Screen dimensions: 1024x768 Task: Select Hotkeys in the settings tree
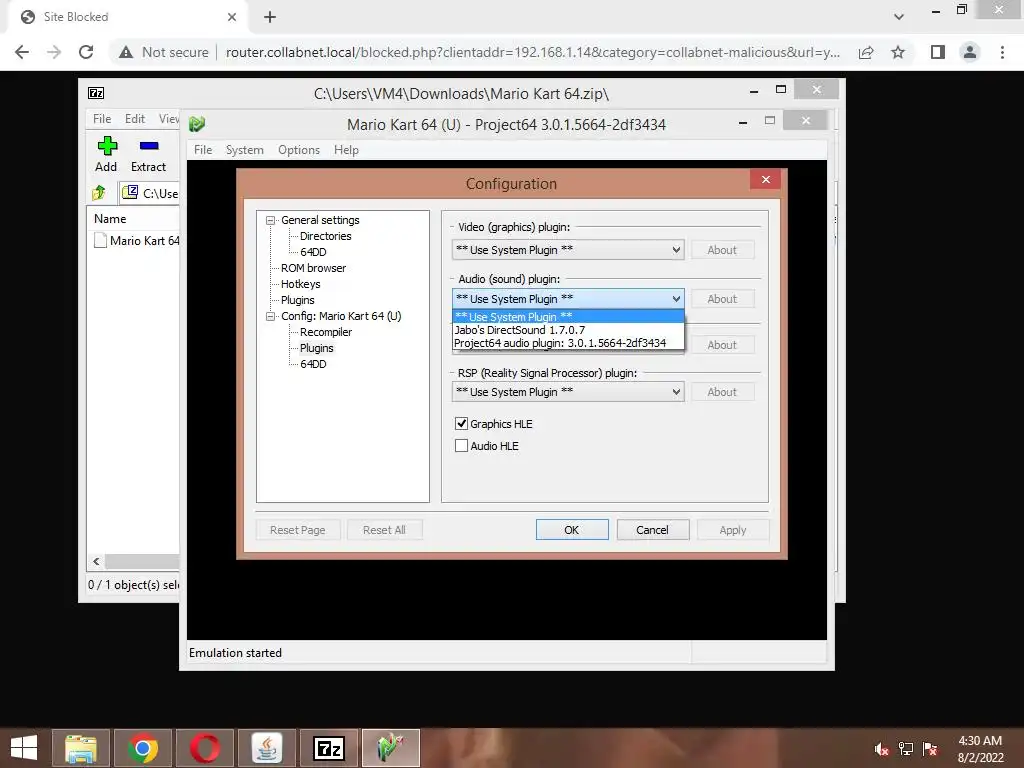(x=300, y=284)
